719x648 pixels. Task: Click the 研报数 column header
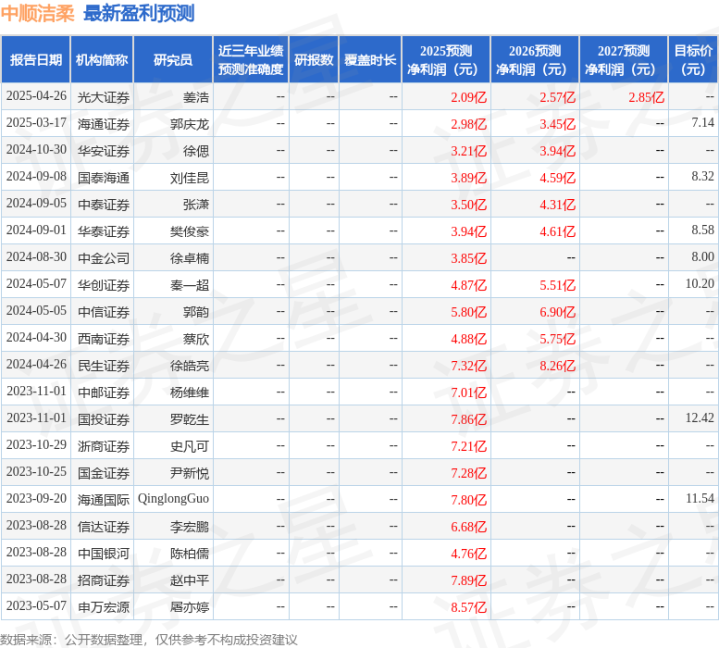(314, 60)
